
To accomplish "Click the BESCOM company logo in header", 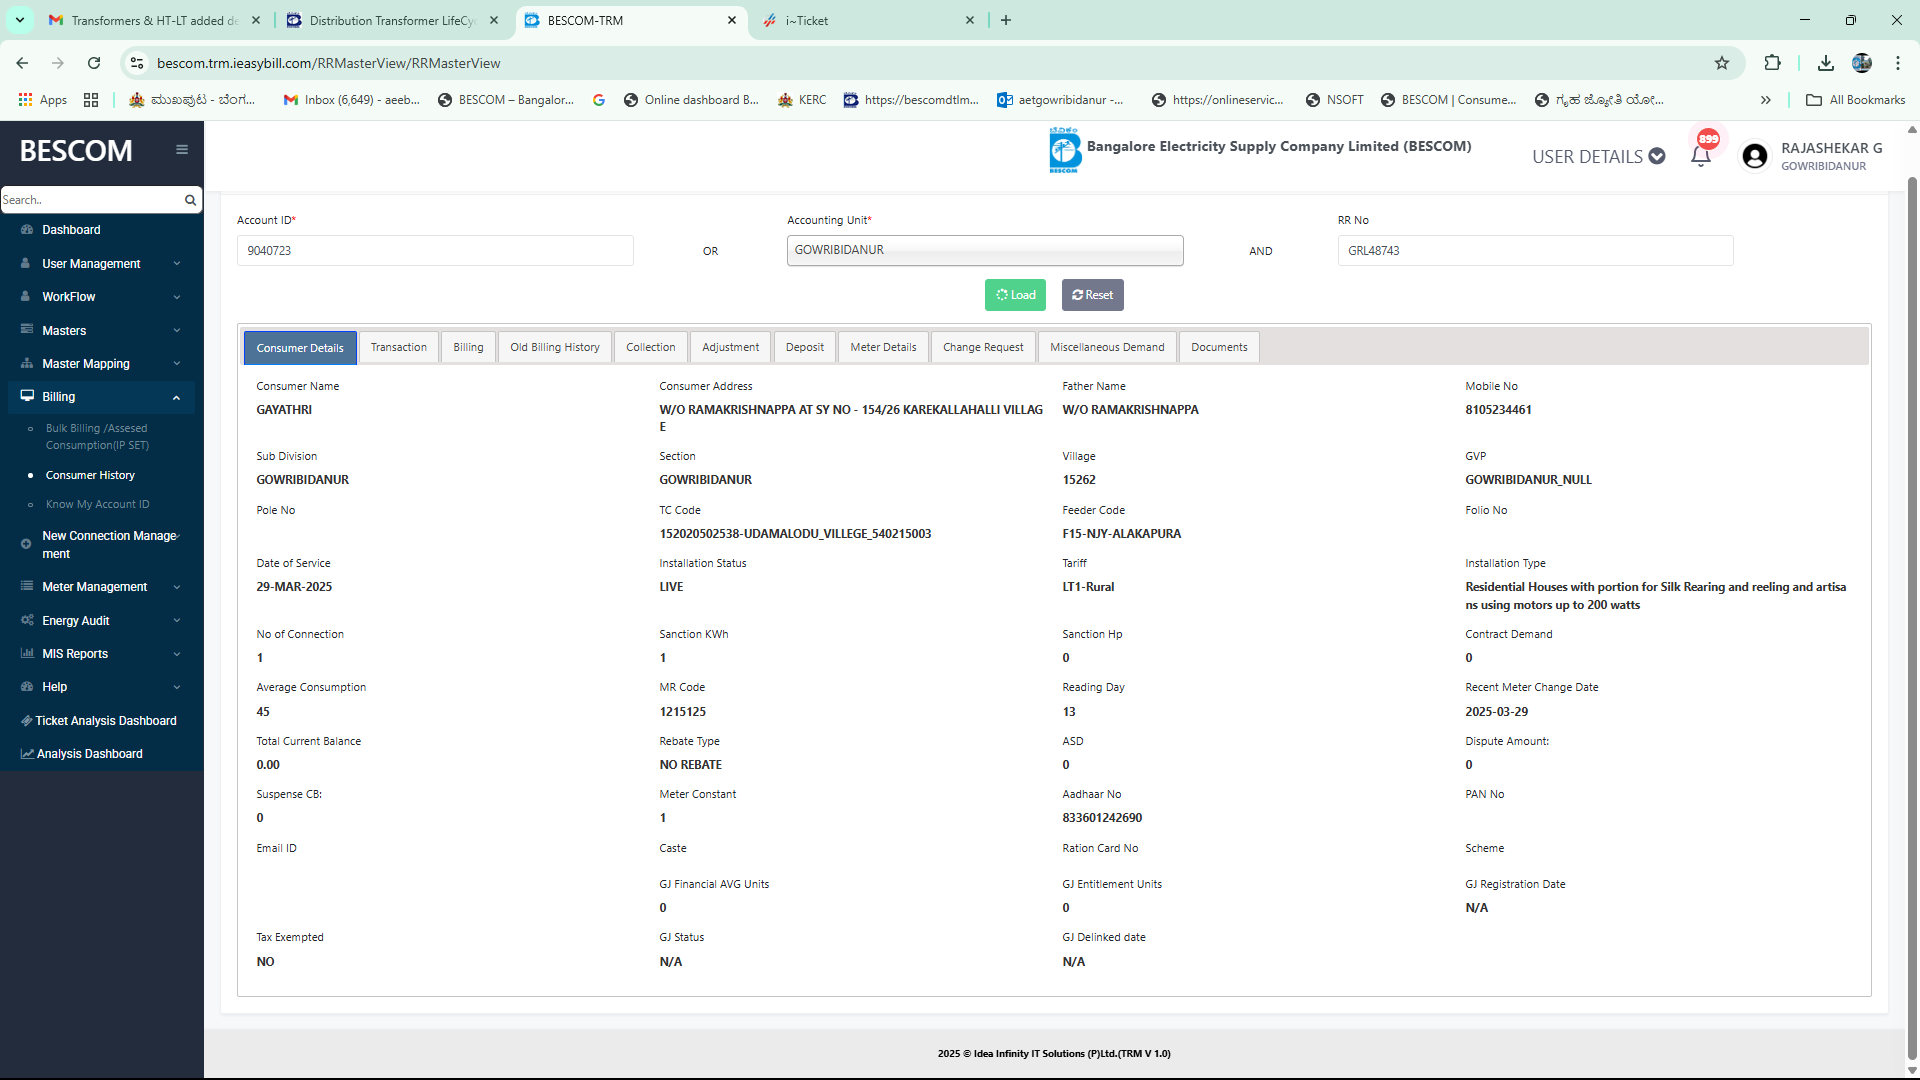I will click(1065, 150).
